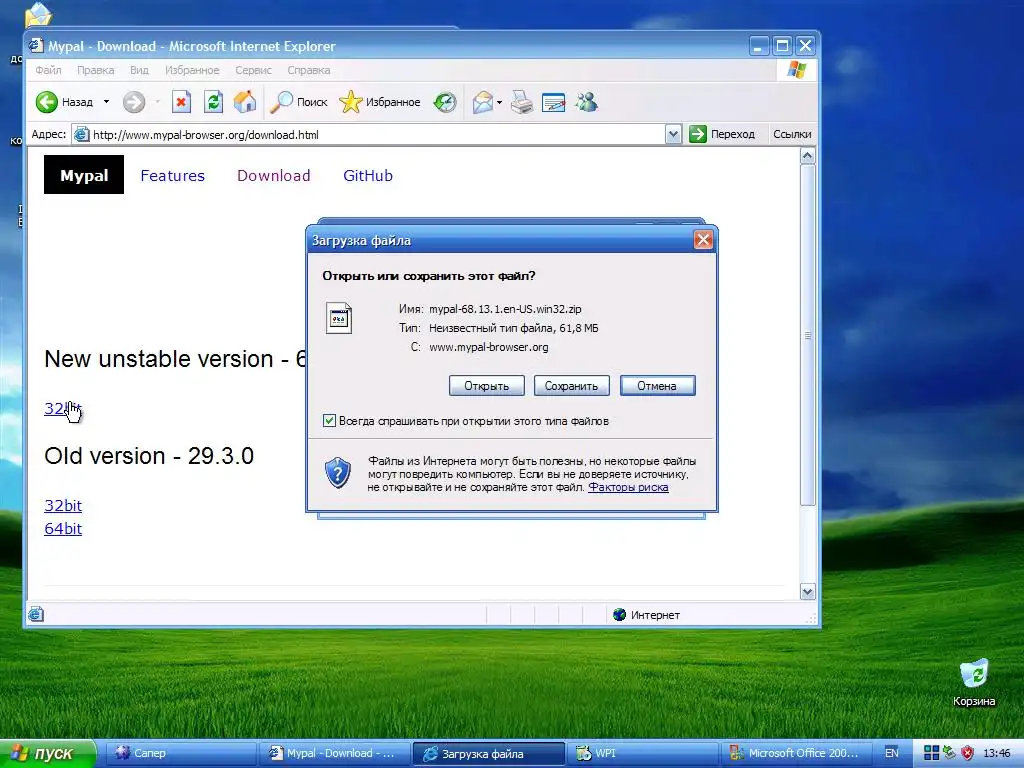Click the EN language indicator
This screenshot has width=1024, height=768.
click(x=891, y=753)
